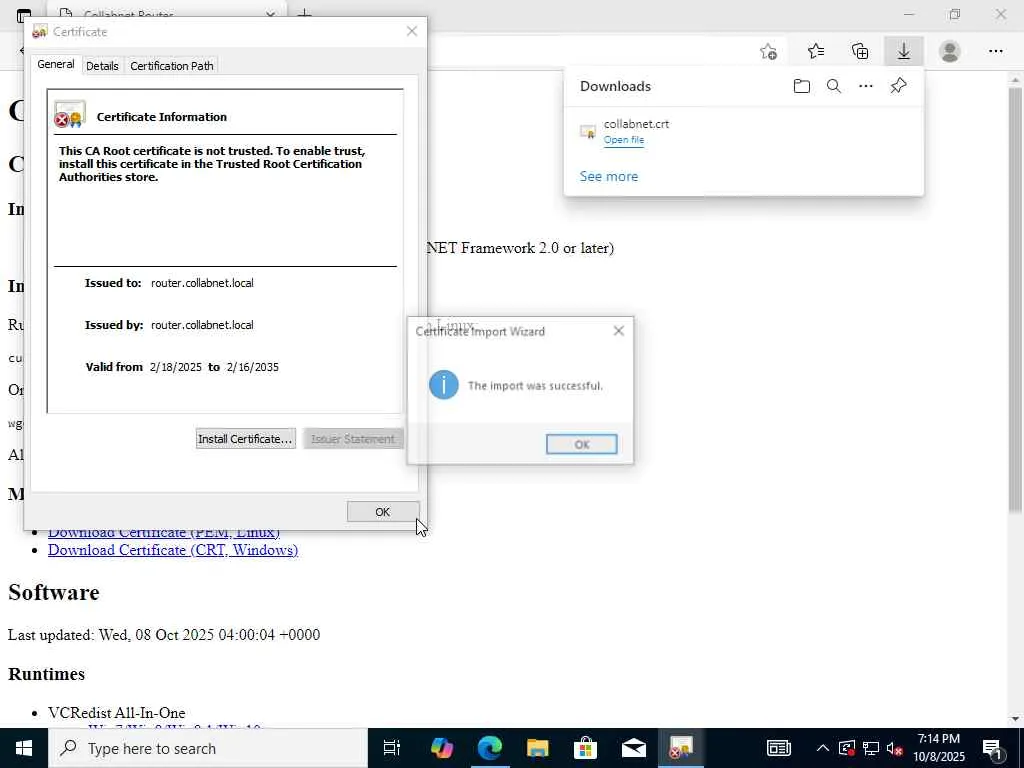This screenshot has width=1024, height=768.
Task: Open Edge Settings and more menu
Action: tap(995, 51)
